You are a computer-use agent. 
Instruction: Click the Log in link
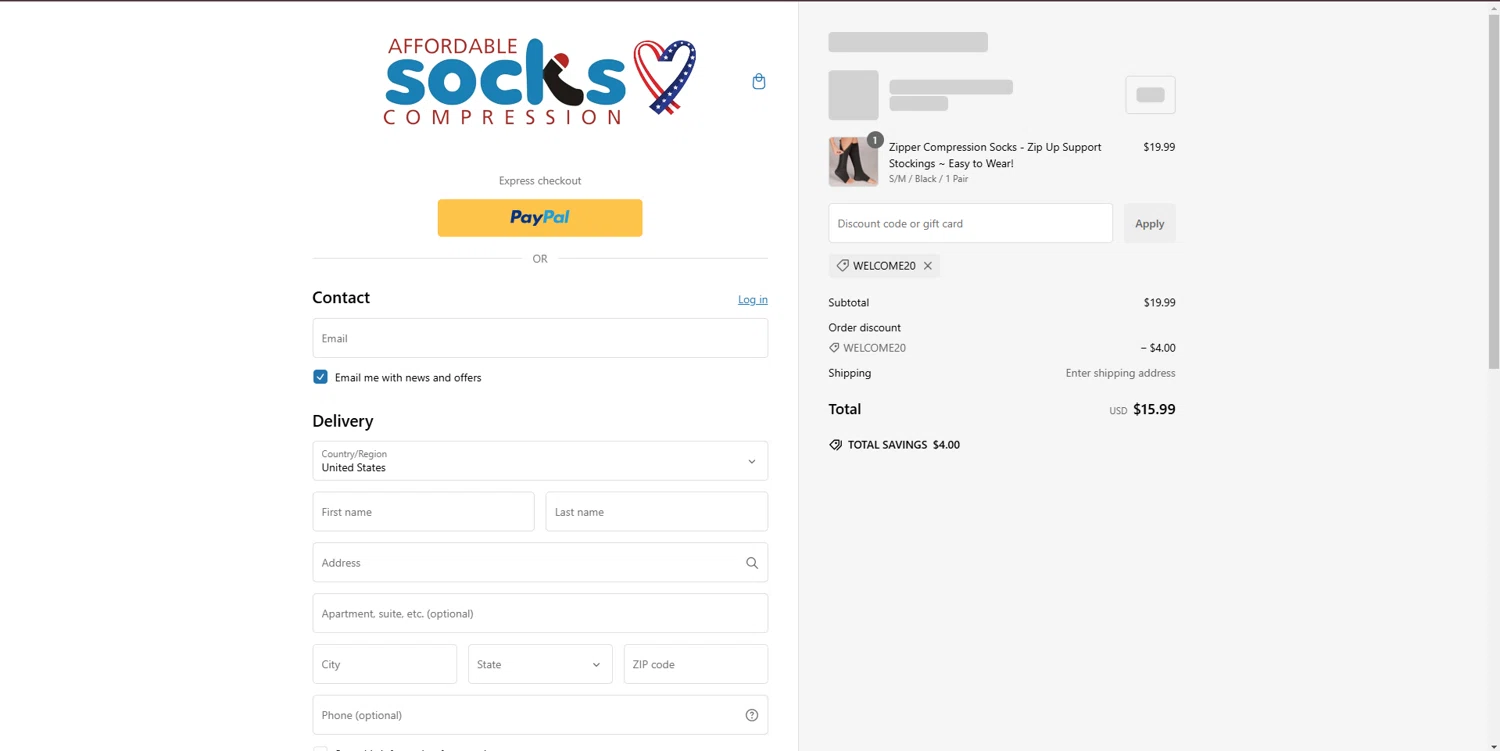753,300
